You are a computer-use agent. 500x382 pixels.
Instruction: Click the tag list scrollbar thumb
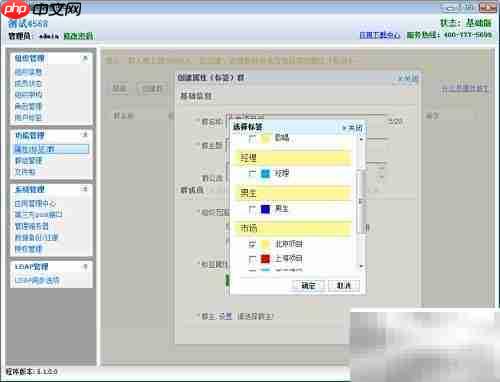point(361,202)
